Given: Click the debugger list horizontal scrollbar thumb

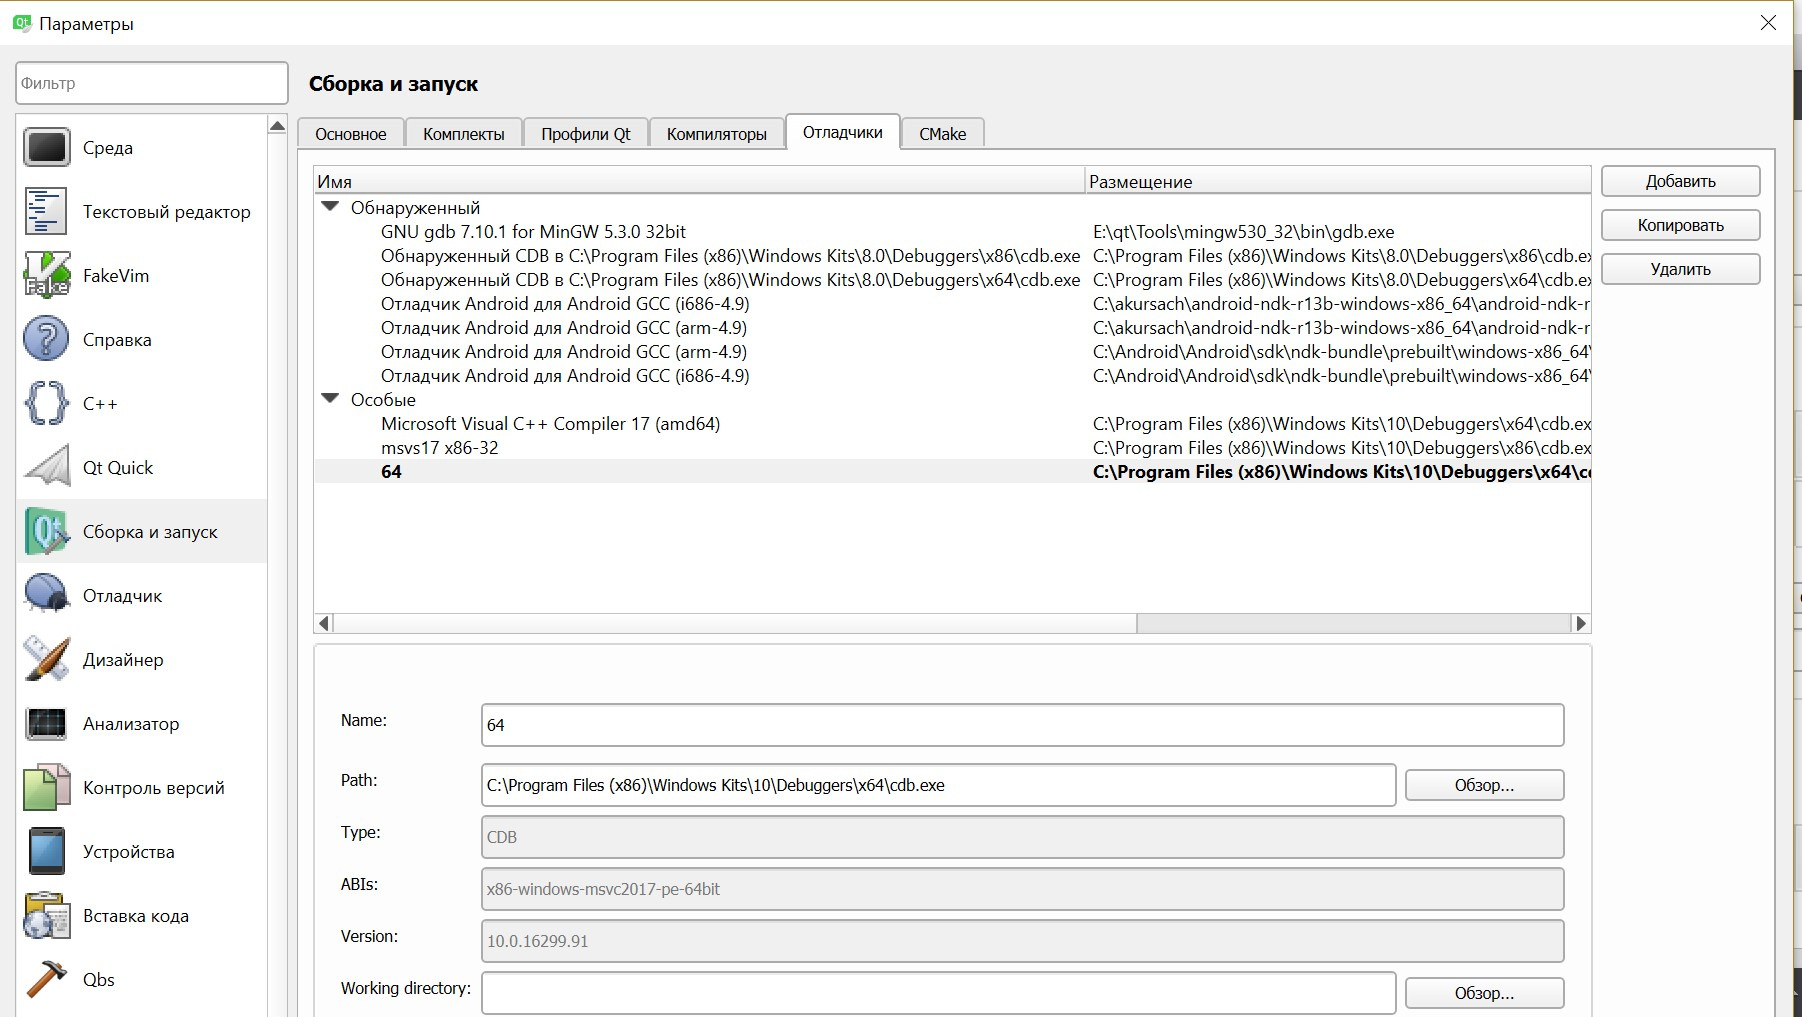Looking at the screenshot, I should pyautogui.click(x=735, y=623).
